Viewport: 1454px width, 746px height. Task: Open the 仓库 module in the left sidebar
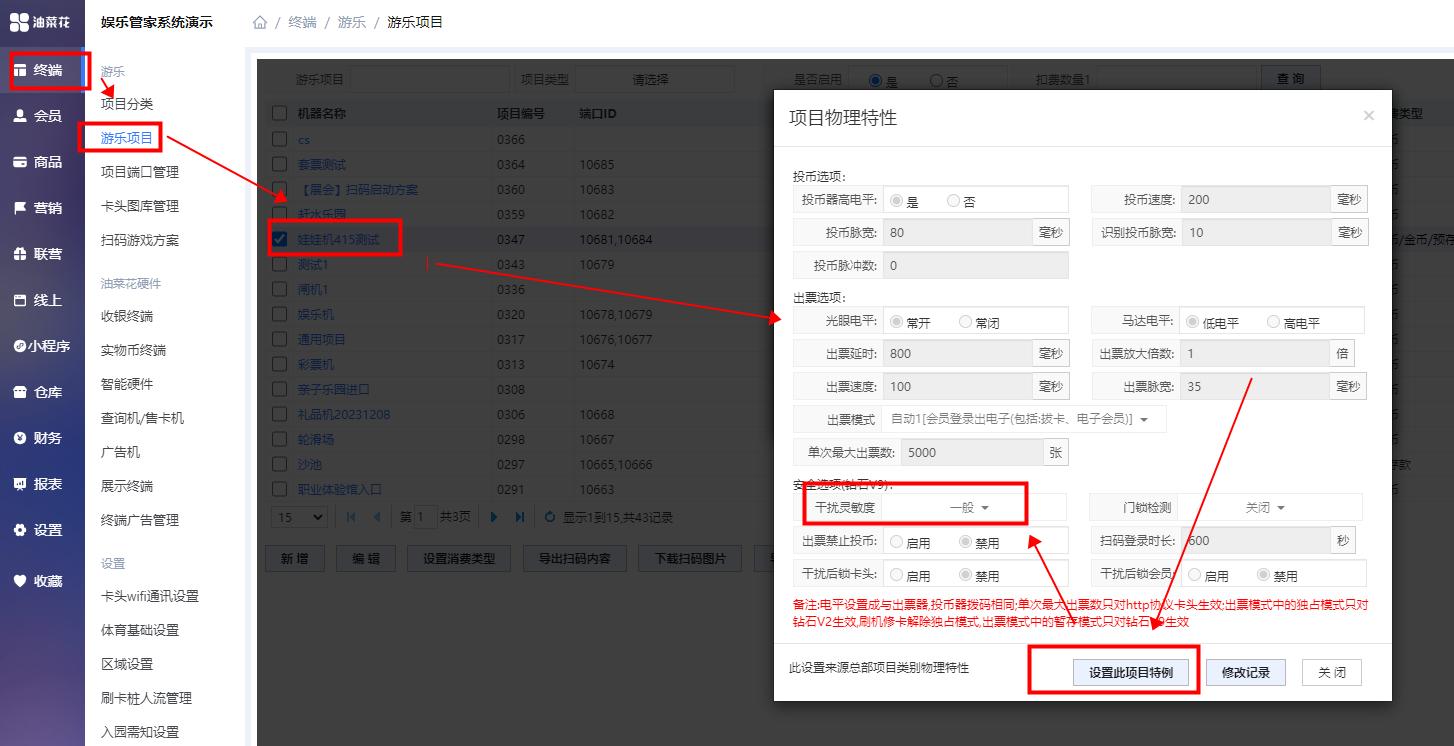pyautogui.click(x=40, y=392)
